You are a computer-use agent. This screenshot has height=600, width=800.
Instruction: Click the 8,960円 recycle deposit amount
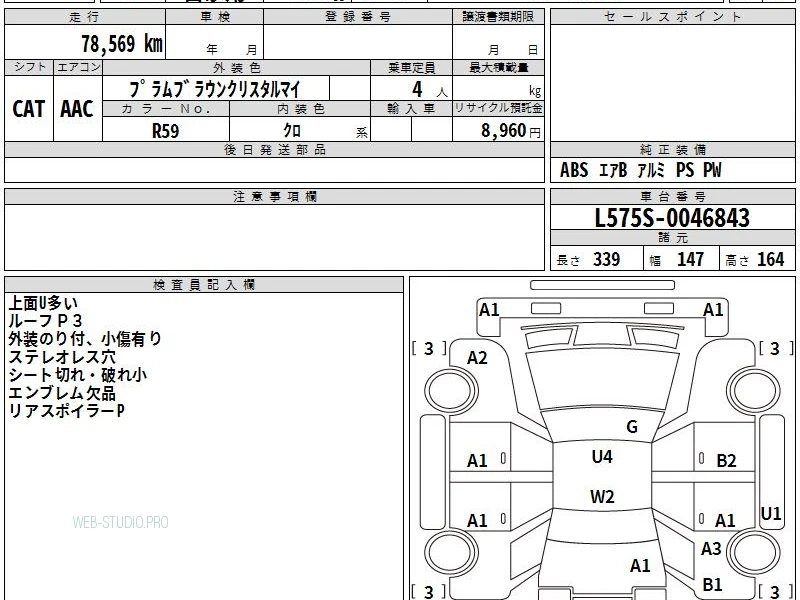511,131
